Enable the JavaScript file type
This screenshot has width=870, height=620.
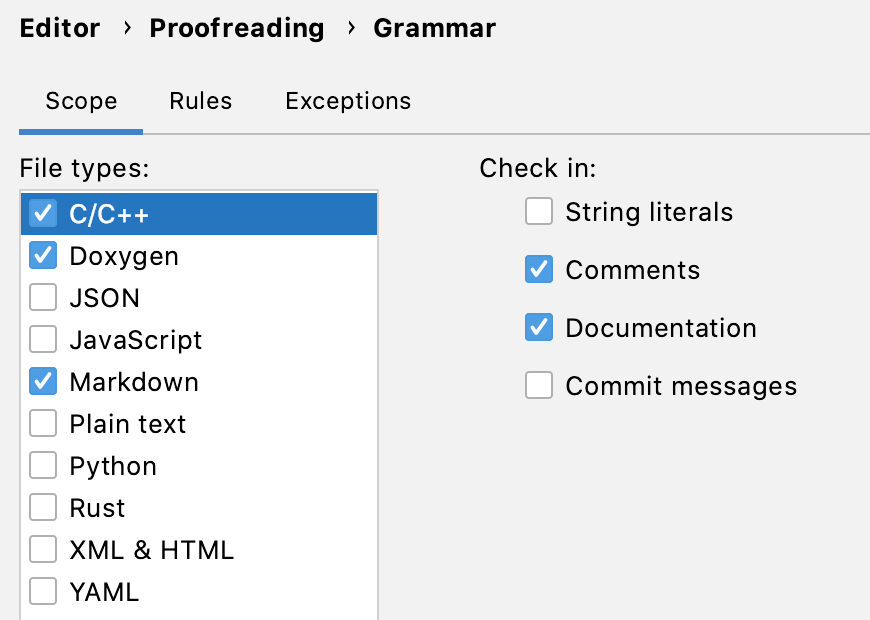click(42, 339)
